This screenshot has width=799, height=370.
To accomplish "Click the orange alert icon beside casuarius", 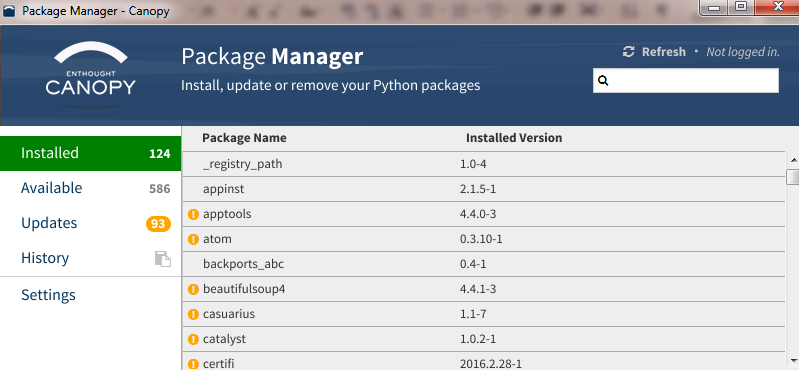I will pos(193,314).
